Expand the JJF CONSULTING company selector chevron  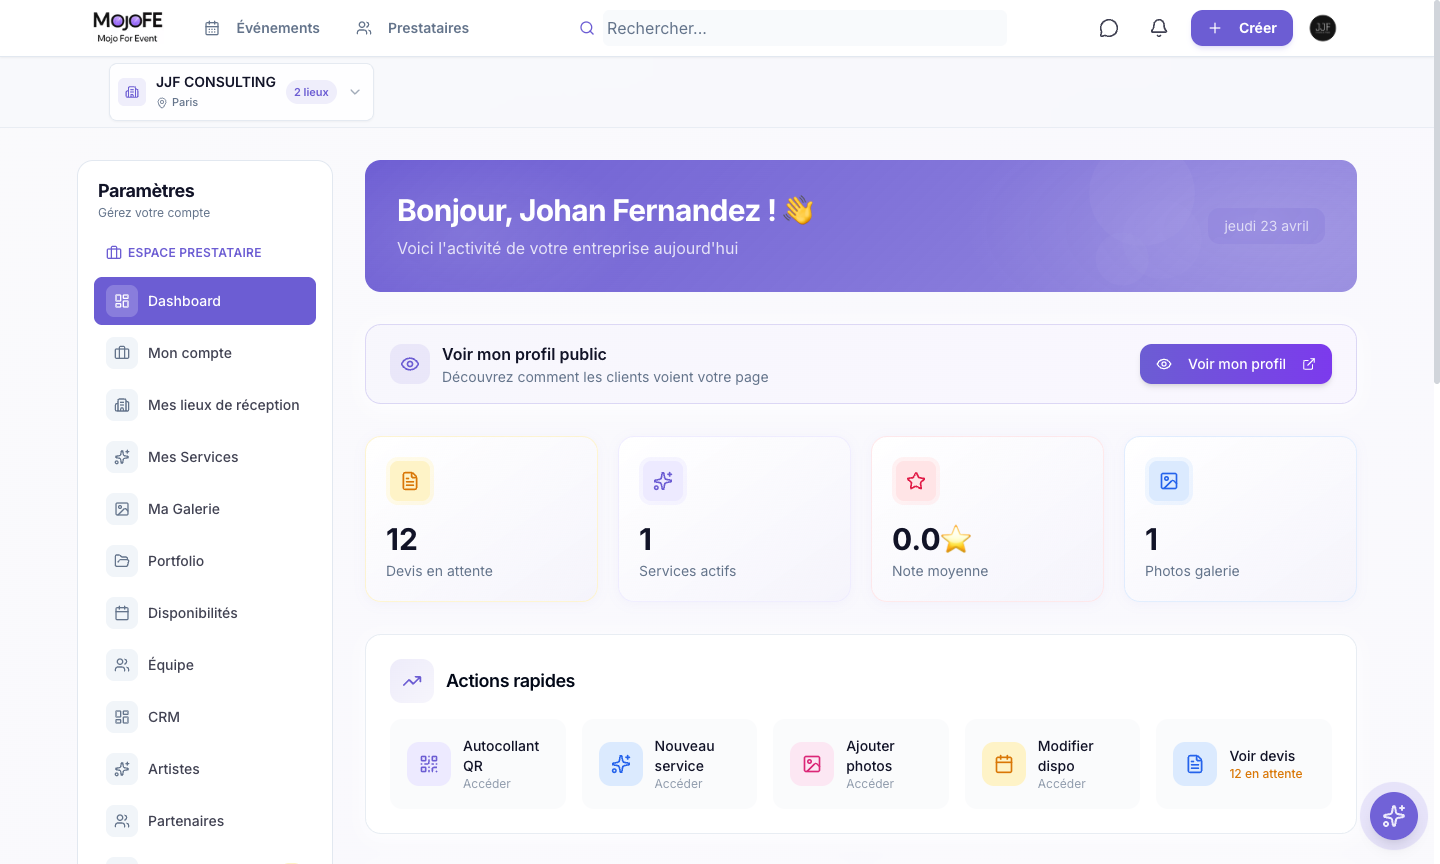coord(355,92)
